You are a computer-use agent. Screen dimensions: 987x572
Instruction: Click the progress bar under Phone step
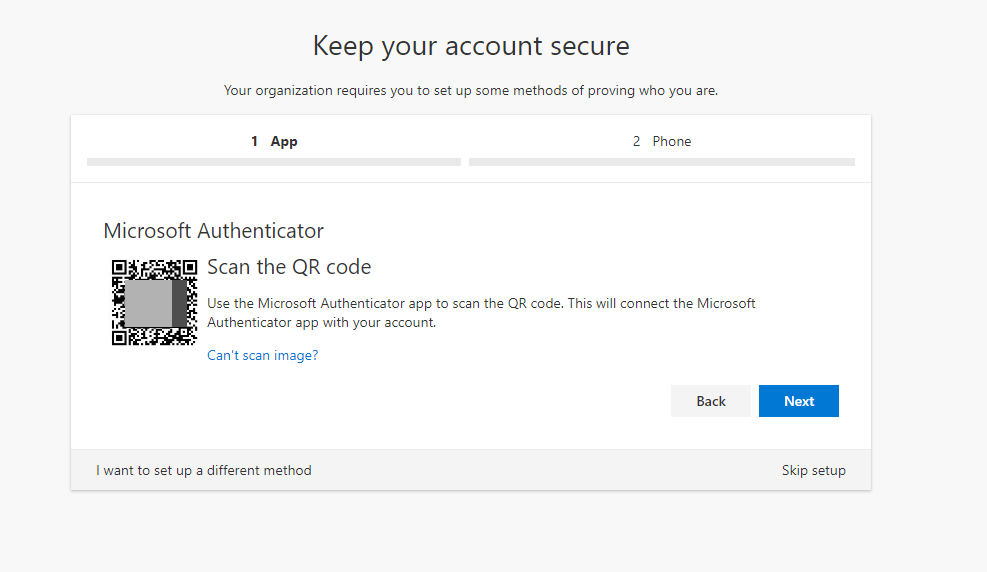pyautogui.click(x=662, y=162)
